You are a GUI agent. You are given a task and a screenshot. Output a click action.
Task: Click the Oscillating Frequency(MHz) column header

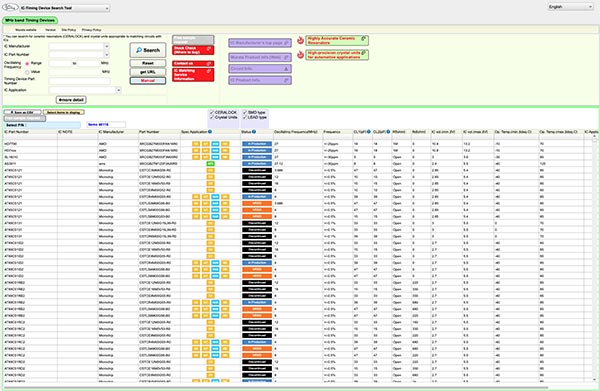297,132
